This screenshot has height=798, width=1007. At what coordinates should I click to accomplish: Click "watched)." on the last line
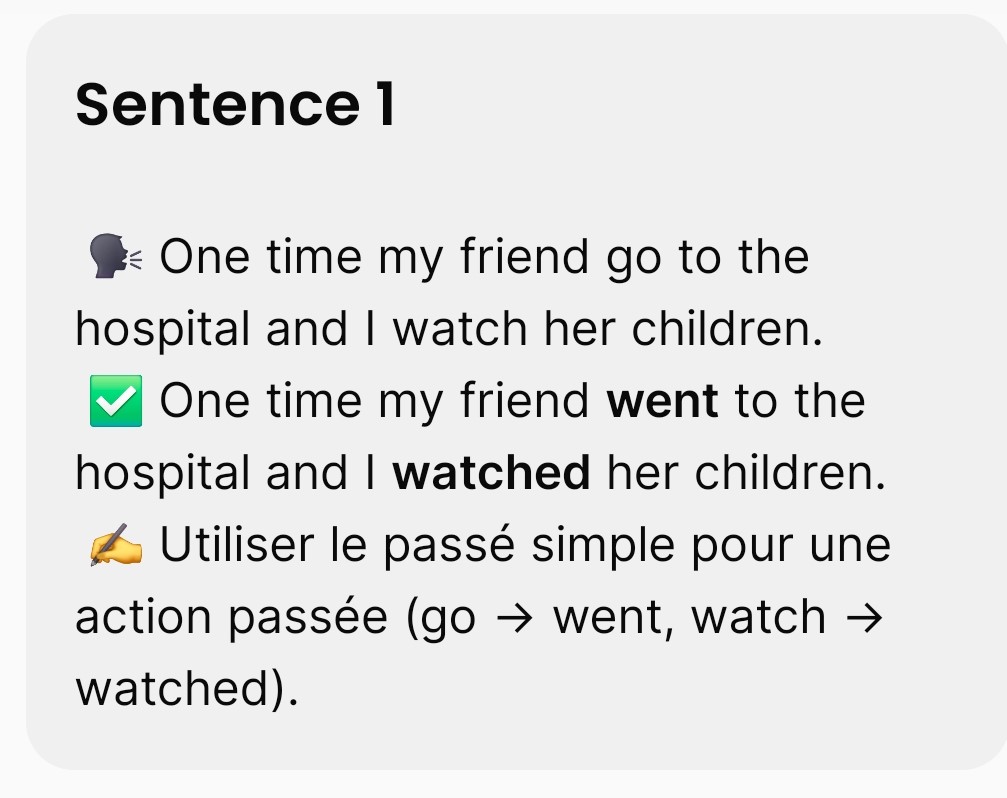coord(187,690)
